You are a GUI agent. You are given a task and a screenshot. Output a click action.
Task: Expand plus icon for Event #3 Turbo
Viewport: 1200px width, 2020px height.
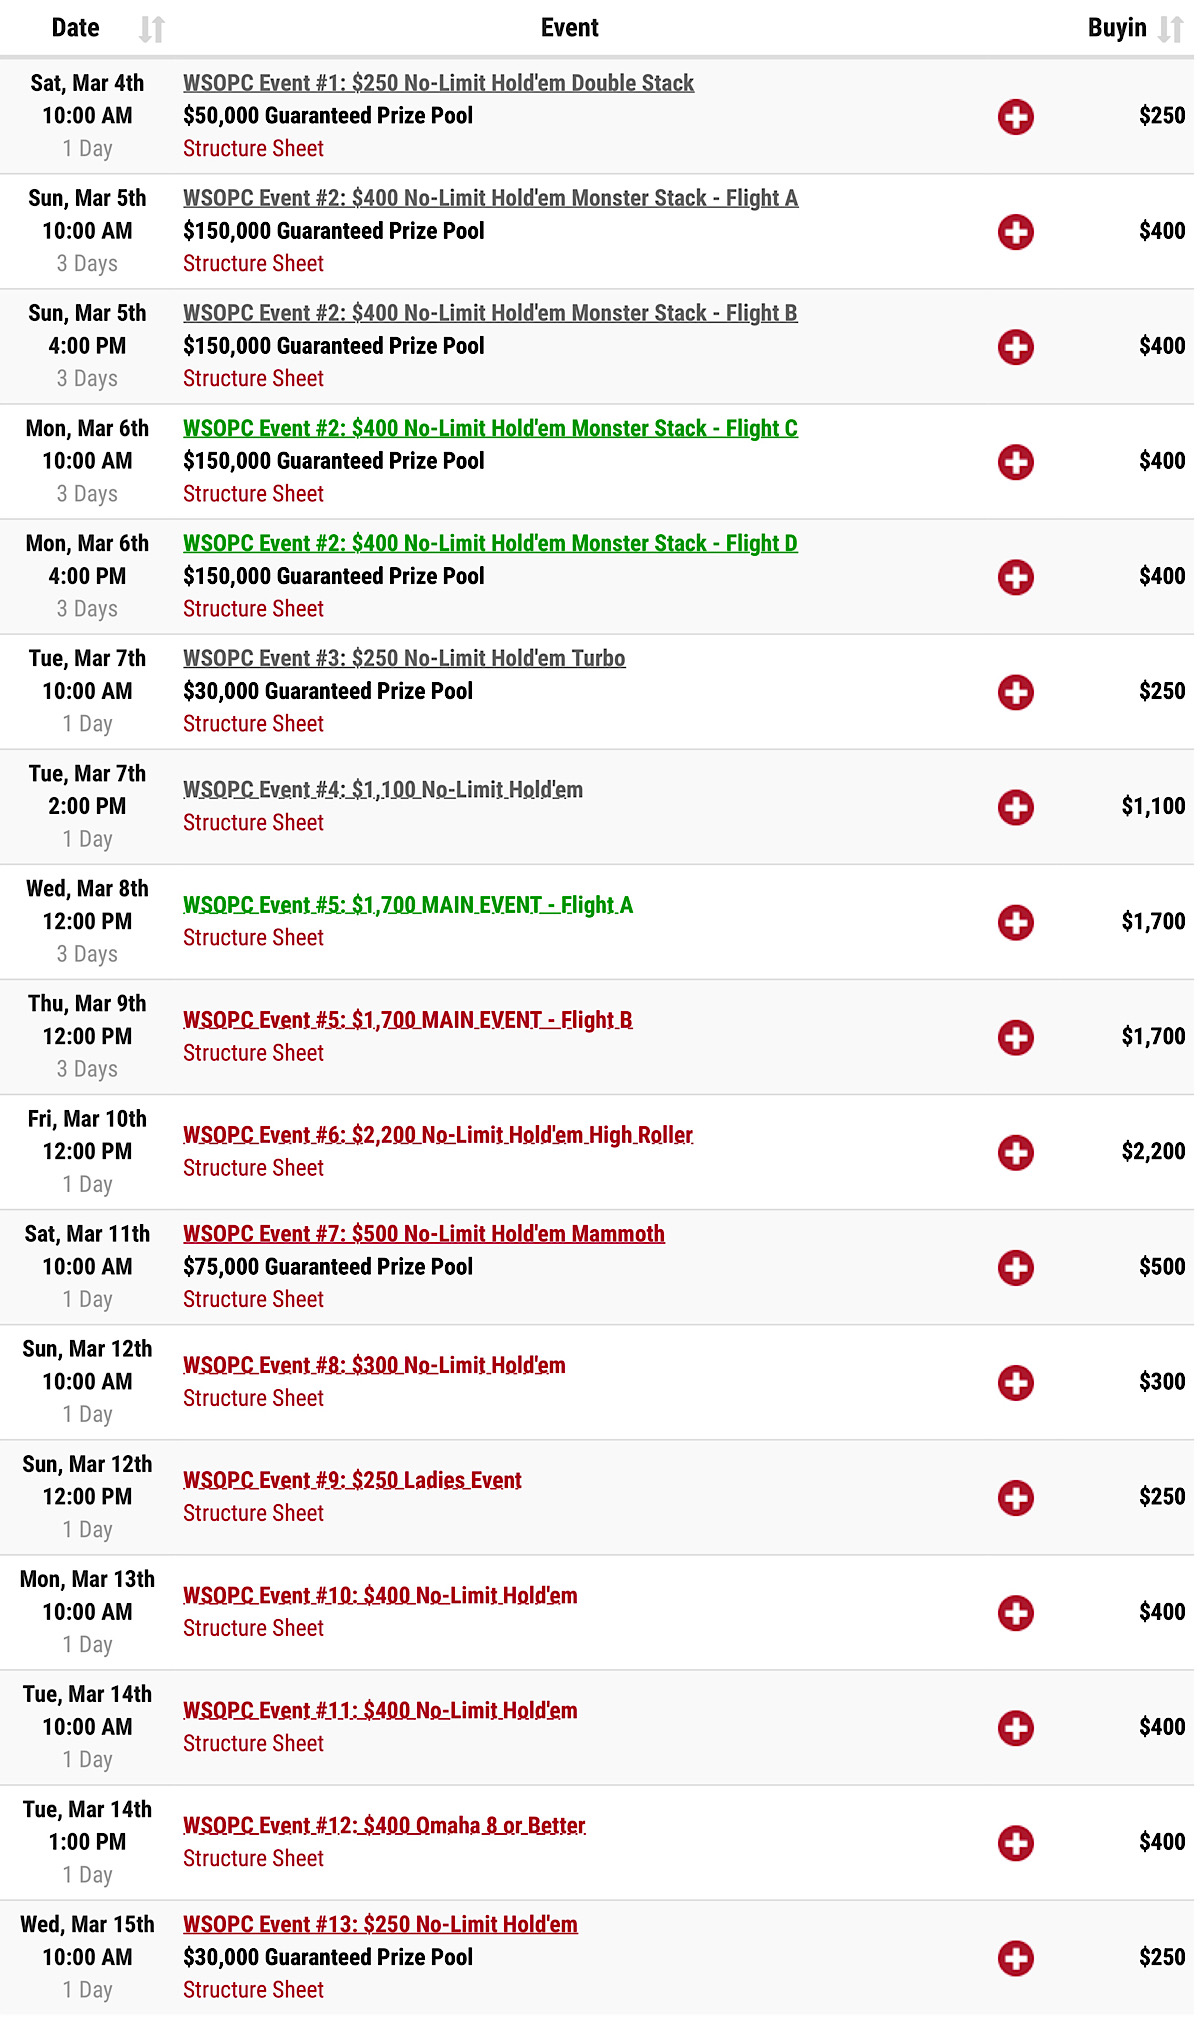pos(1015,691)
